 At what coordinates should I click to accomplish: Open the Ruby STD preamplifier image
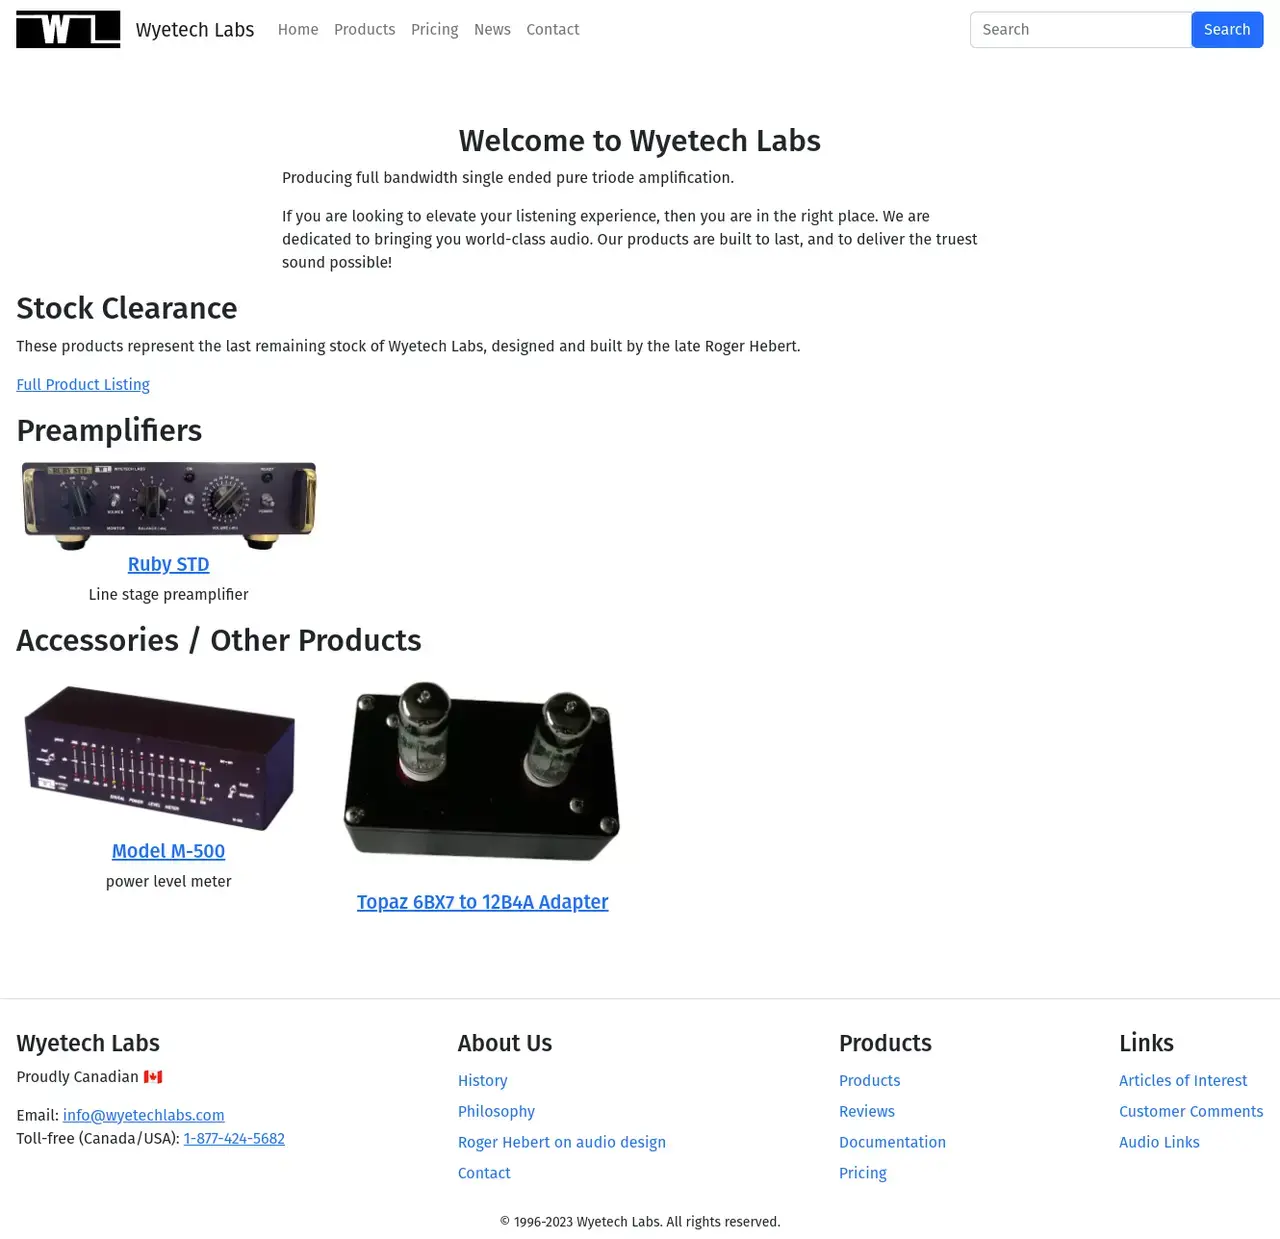[x=169, y=506]
